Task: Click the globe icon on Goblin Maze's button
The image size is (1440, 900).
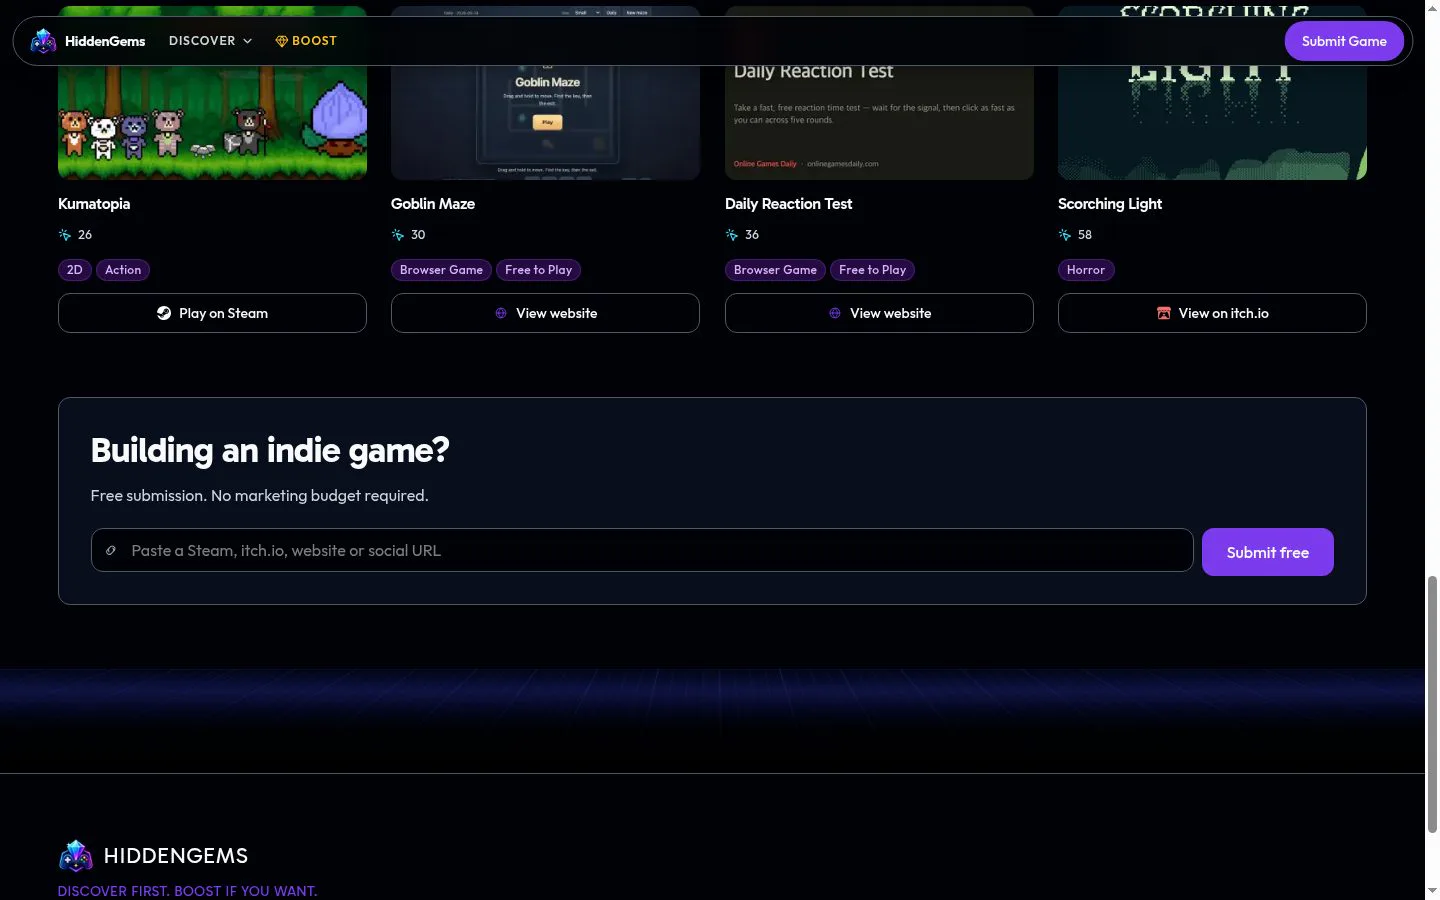Action: pos(501,313)
